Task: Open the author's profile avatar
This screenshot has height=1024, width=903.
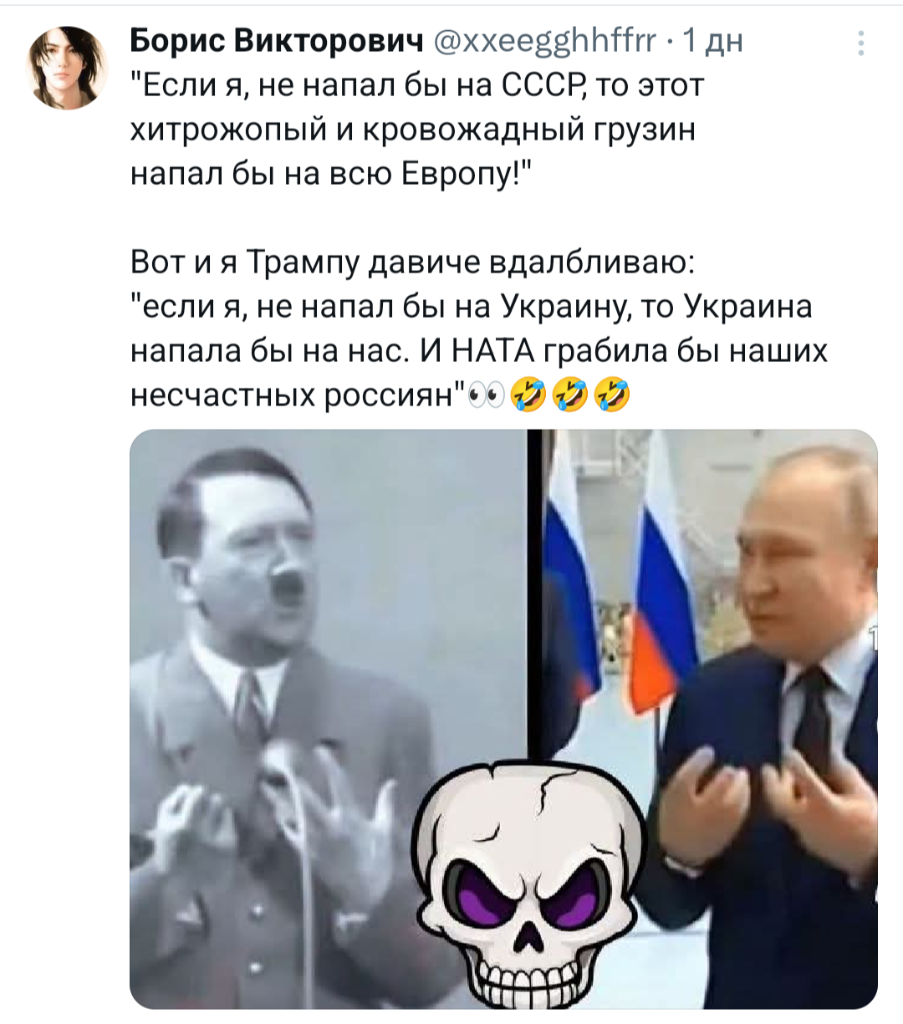Action: (x=66, y=67)
